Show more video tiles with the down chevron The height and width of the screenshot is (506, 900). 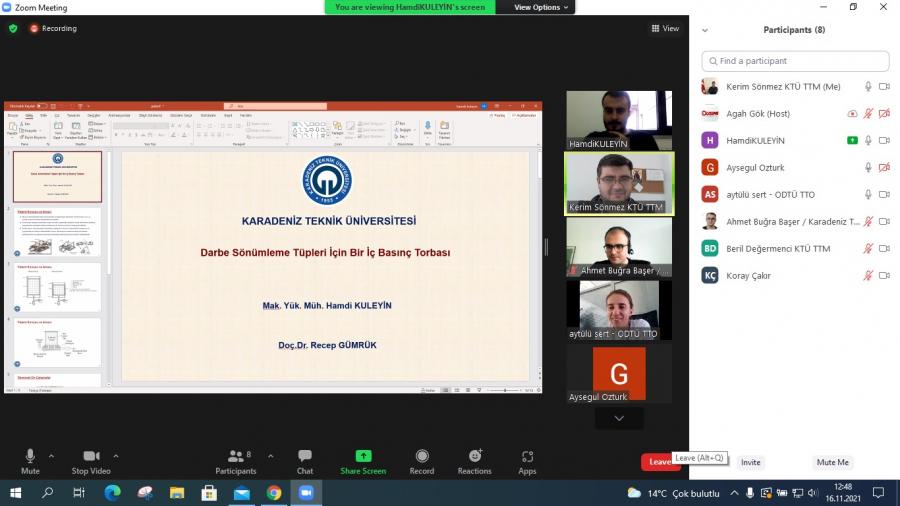tap(619, 418)
